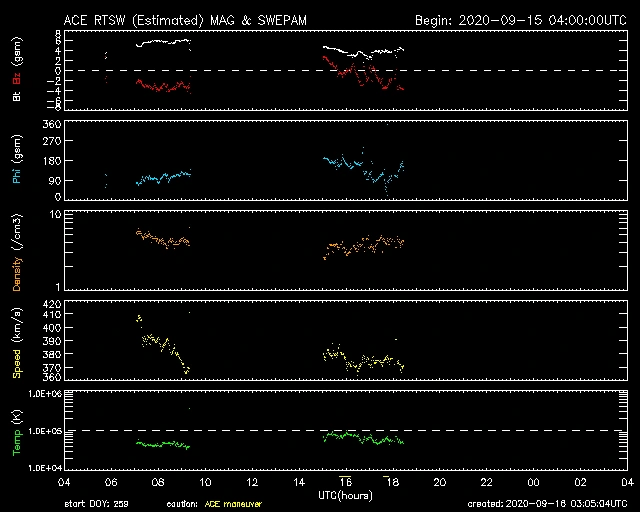This screenshot has height=512, width=640.
Task: Click the 10 tick label on Density axis
Action: pos(55,215)
